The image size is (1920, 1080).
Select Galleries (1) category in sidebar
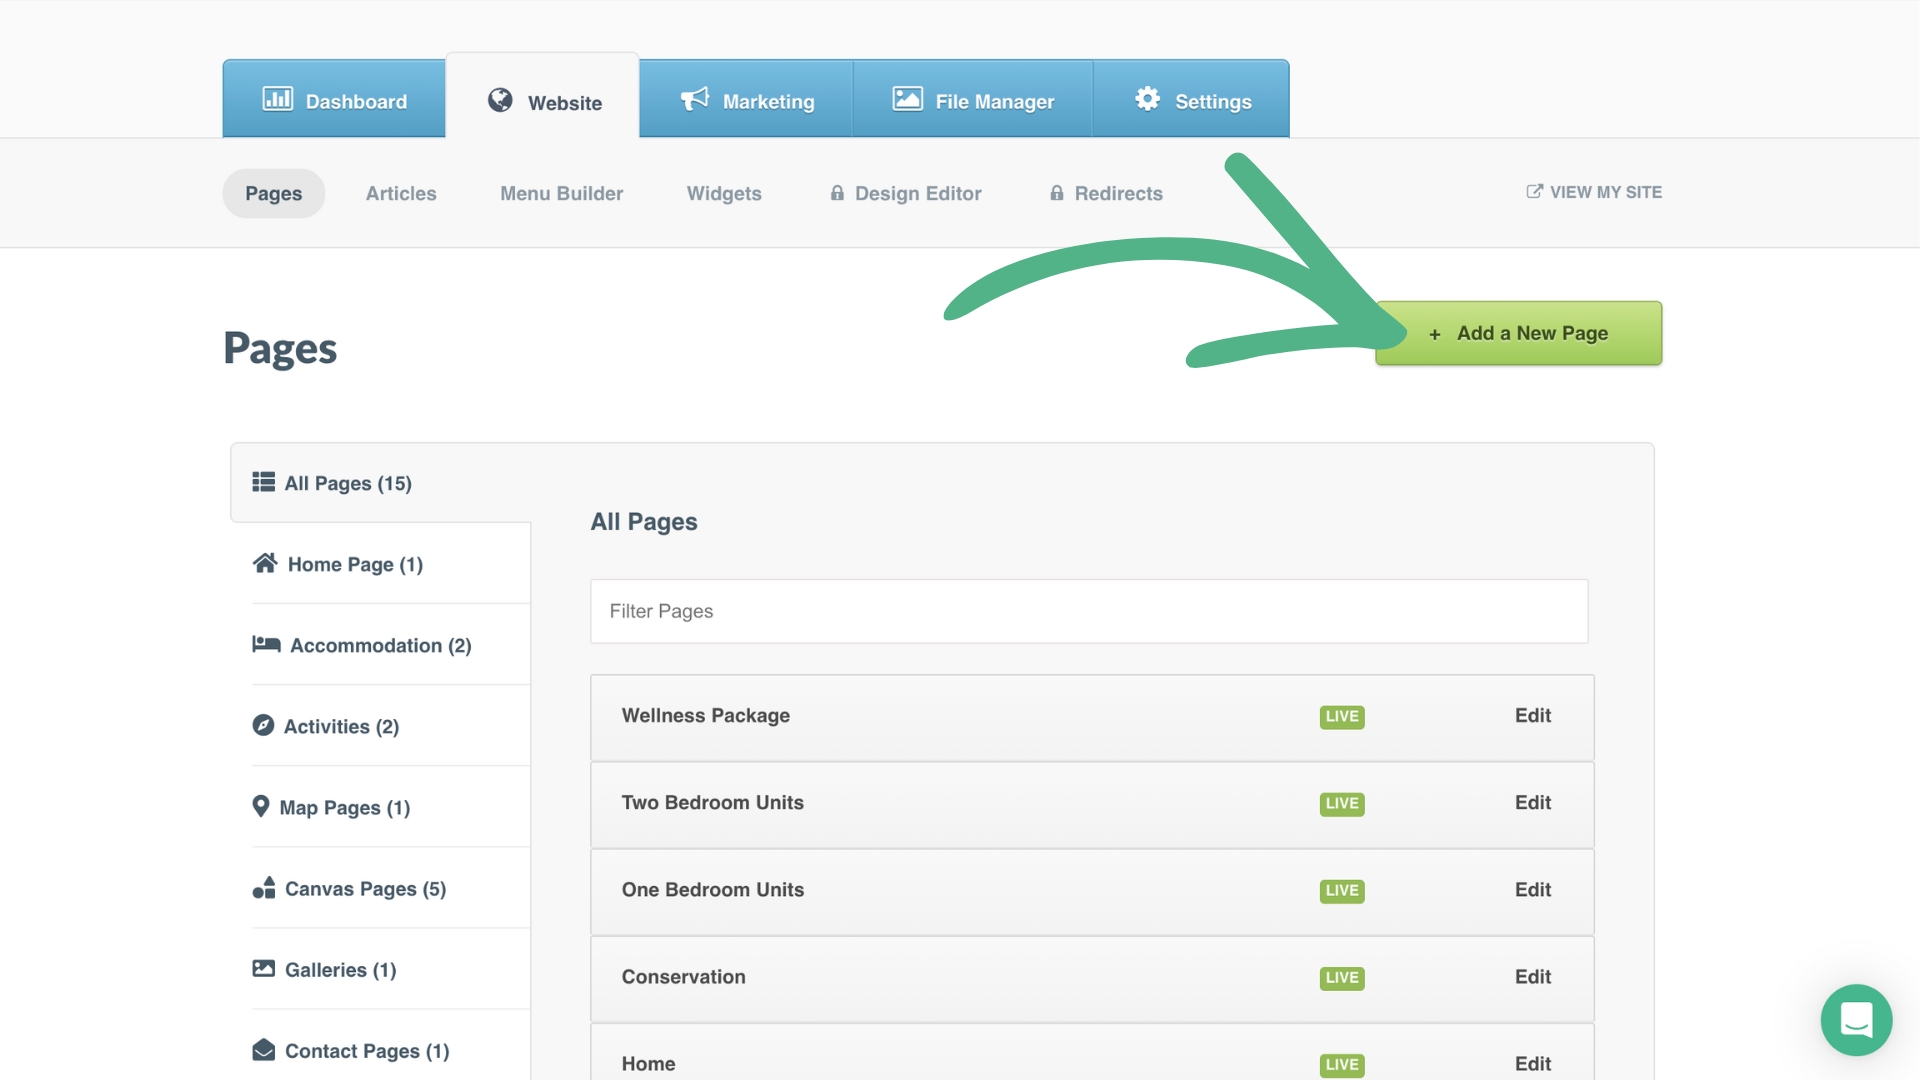point(340,970)
